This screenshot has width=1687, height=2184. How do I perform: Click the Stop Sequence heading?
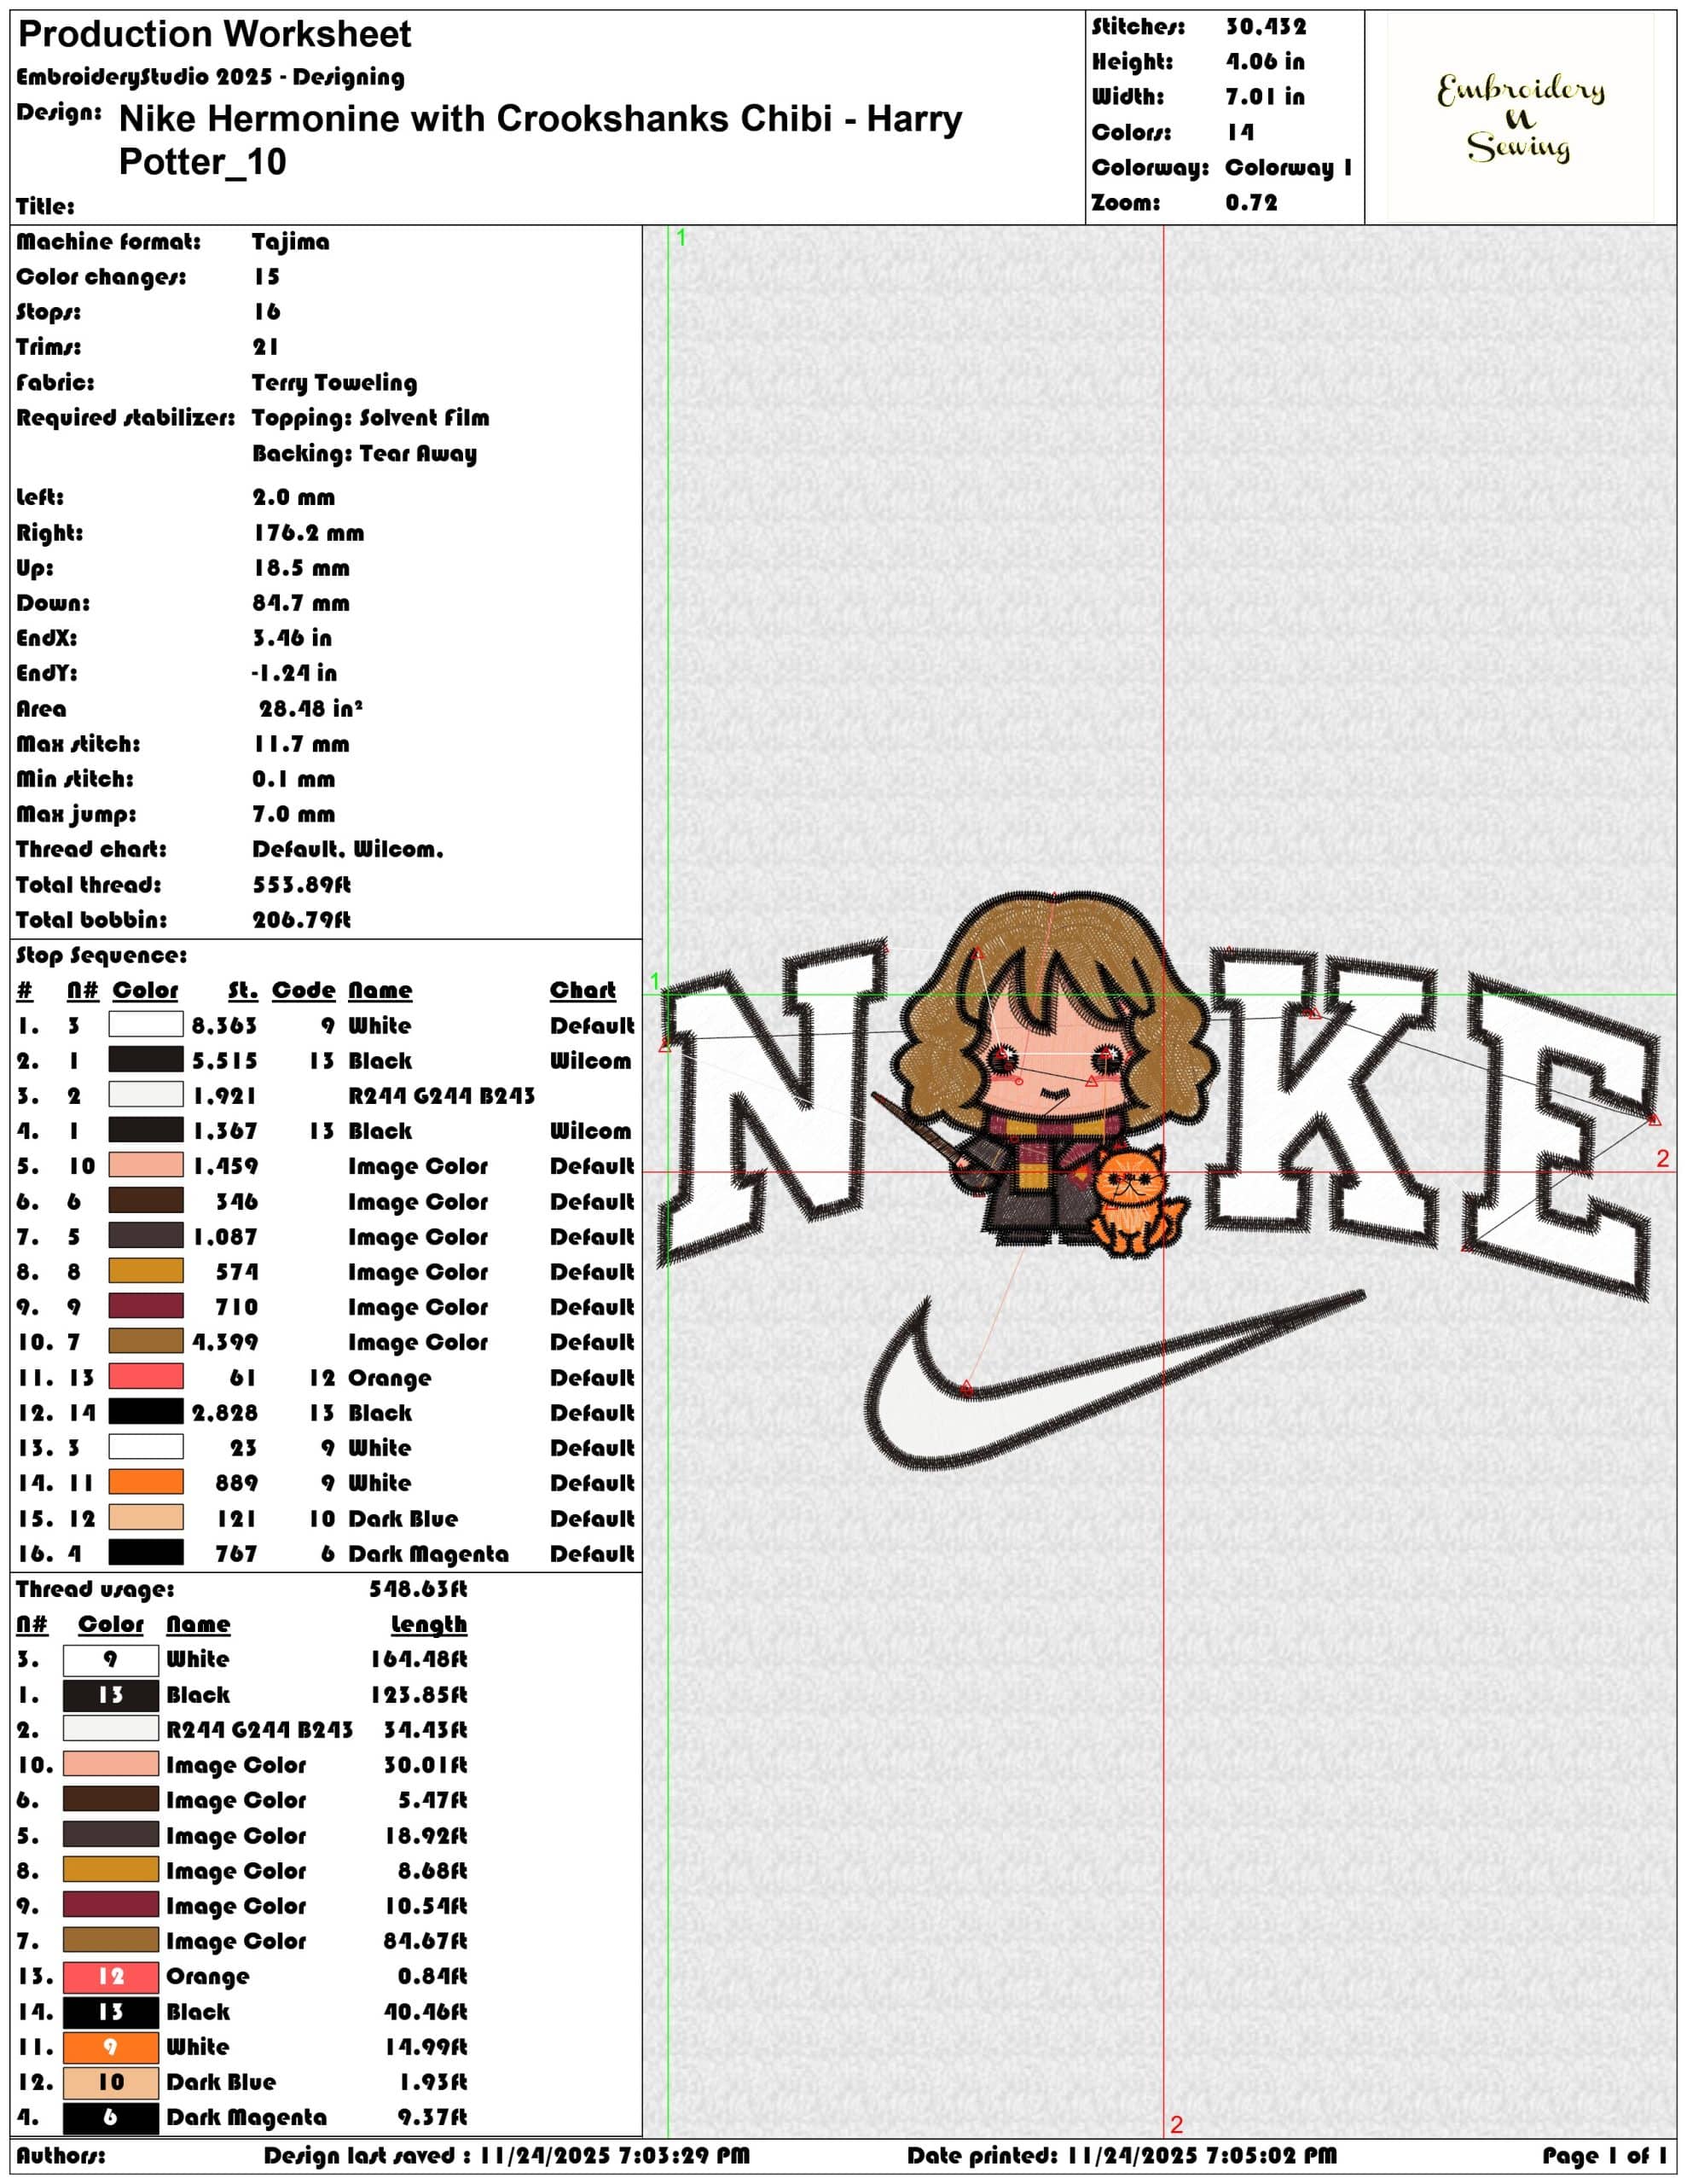[x=101, y=956]
